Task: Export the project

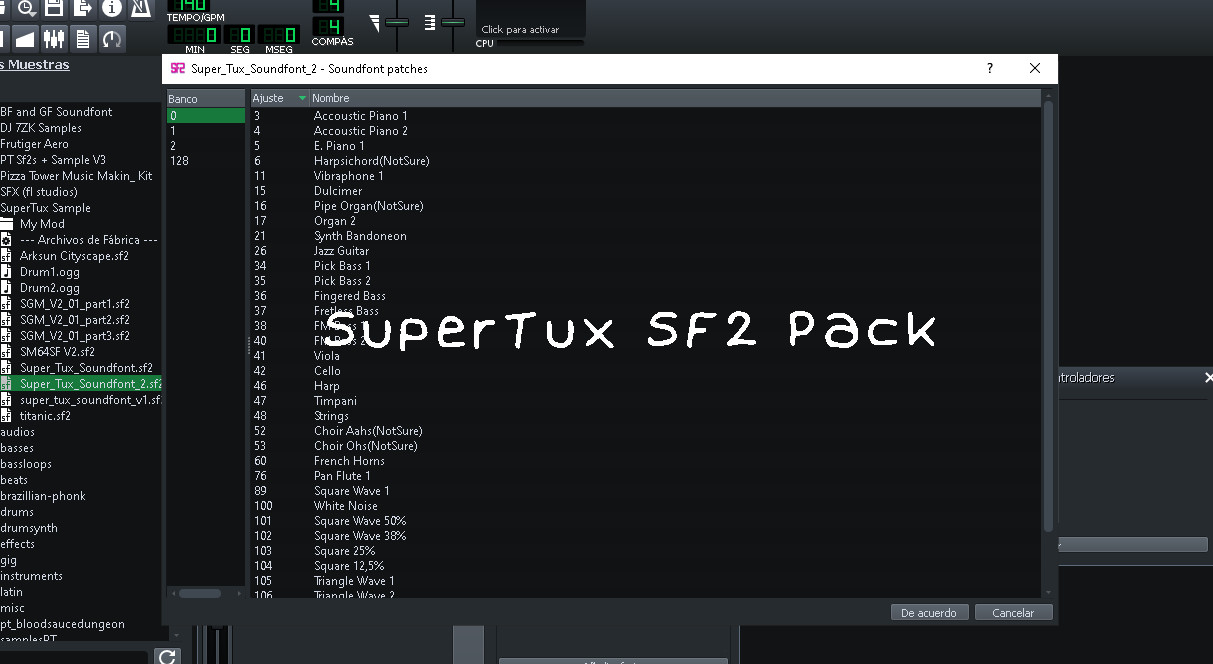Action: (x=82, y=9)
